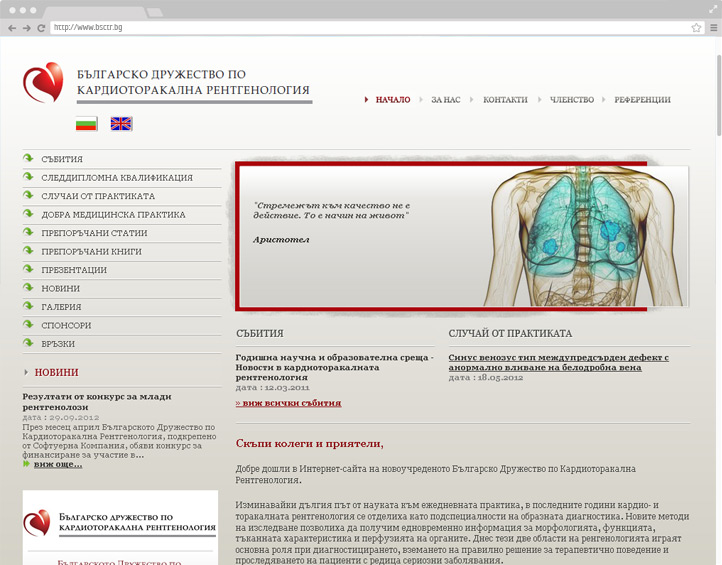Click the date '29.09.2012' text
Screen dimensions: 722x565
pyautogui.click(x=75, y=417)
